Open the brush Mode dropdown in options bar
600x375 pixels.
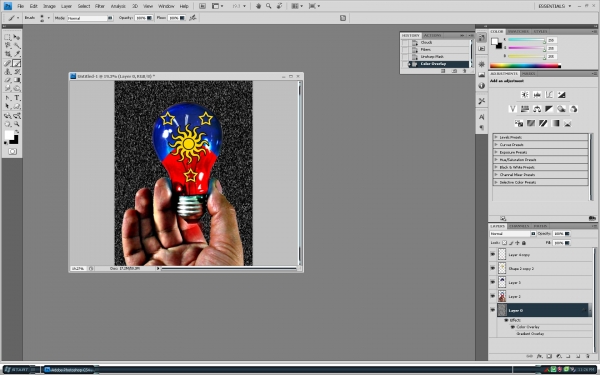(x=90, y=18)
